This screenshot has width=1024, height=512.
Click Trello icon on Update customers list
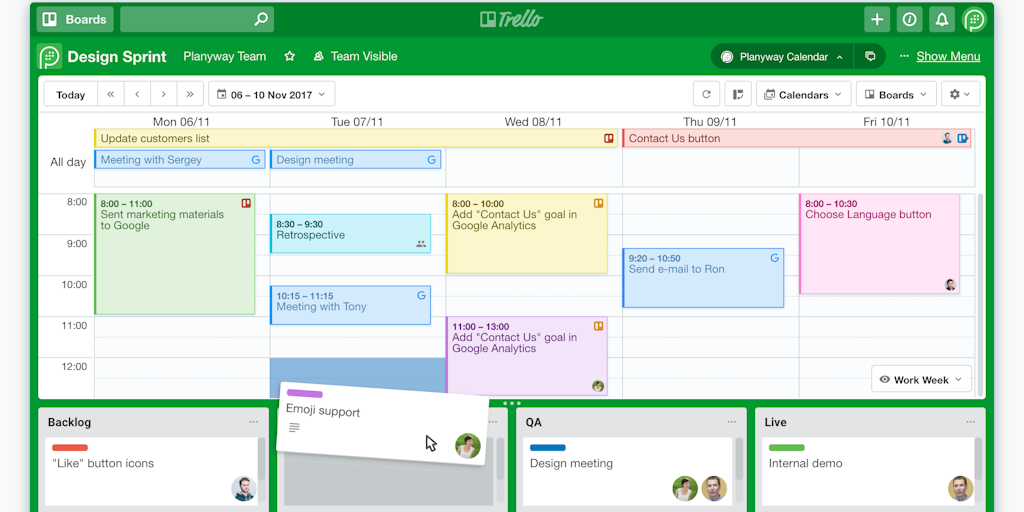[608, 138]
